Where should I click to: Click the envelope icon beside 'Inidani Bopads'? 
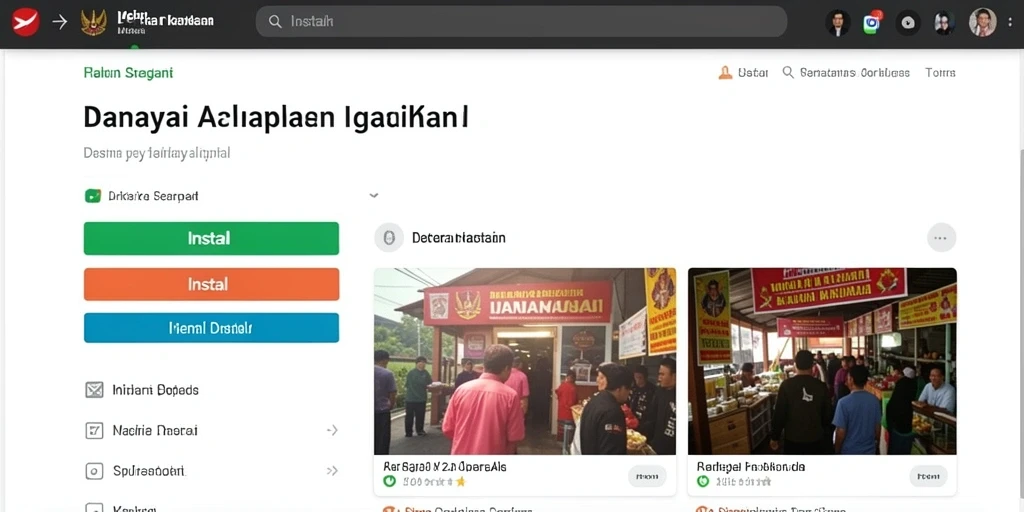(95, 391)
